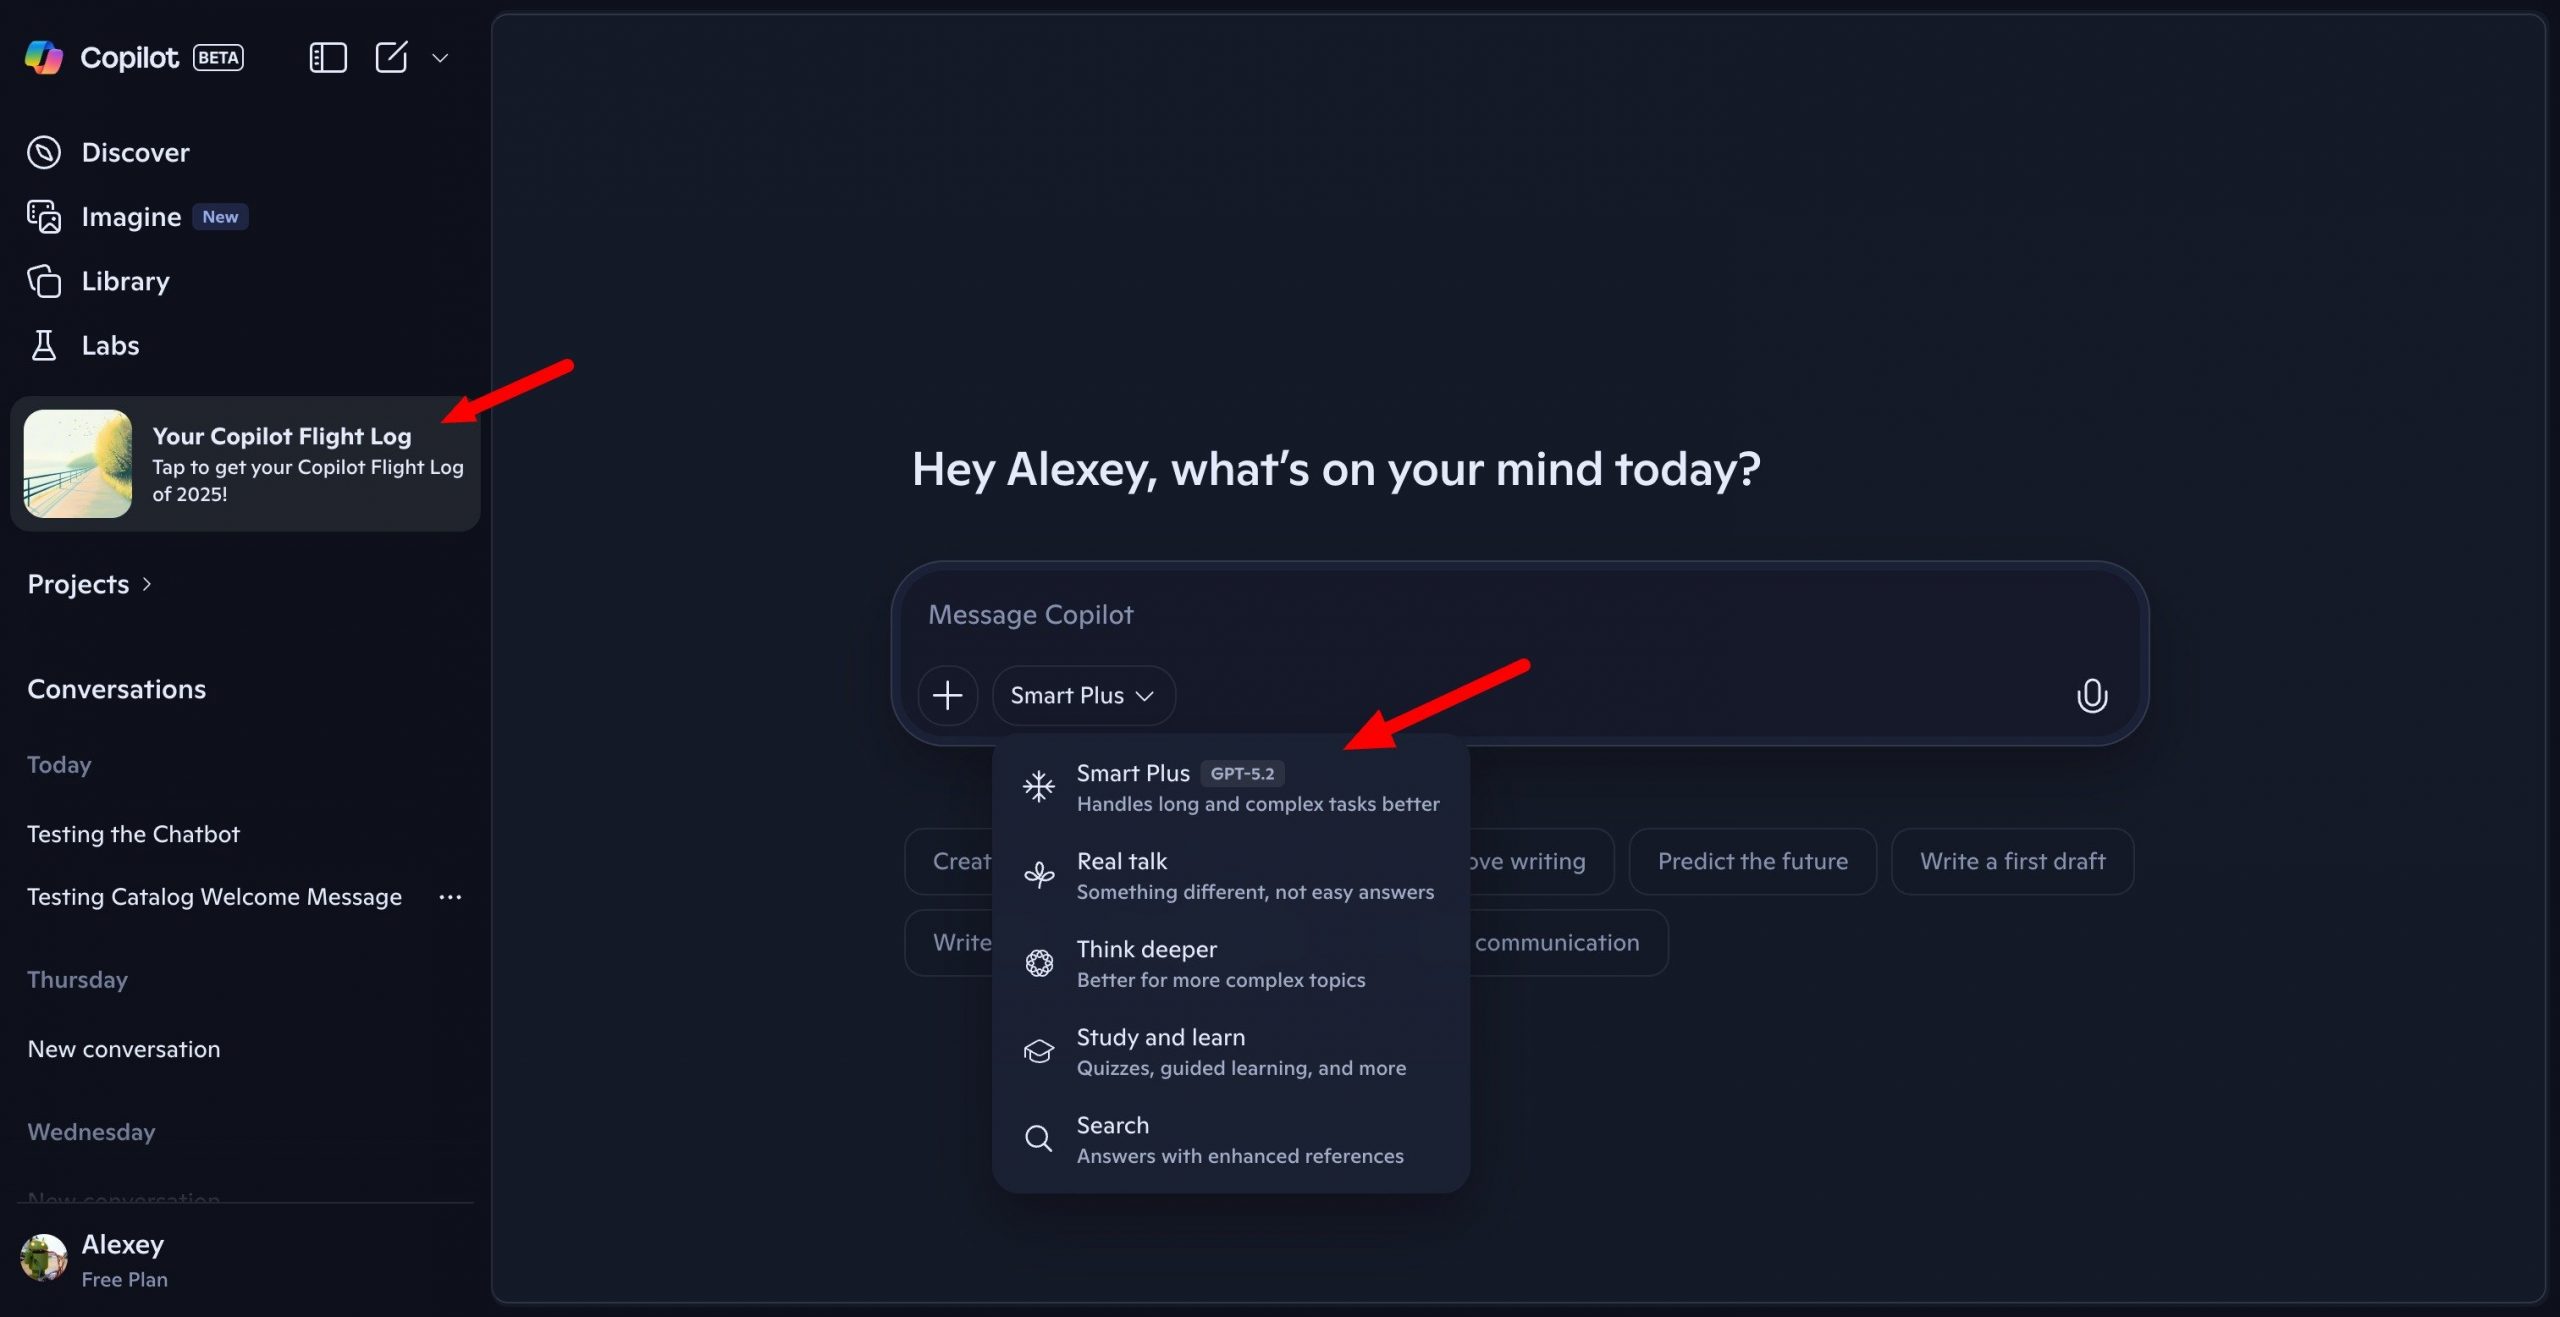This screenshot has width=2560, height=1317.
Task: Click the Predict the future suggestion
Action: click(1752, 861)
